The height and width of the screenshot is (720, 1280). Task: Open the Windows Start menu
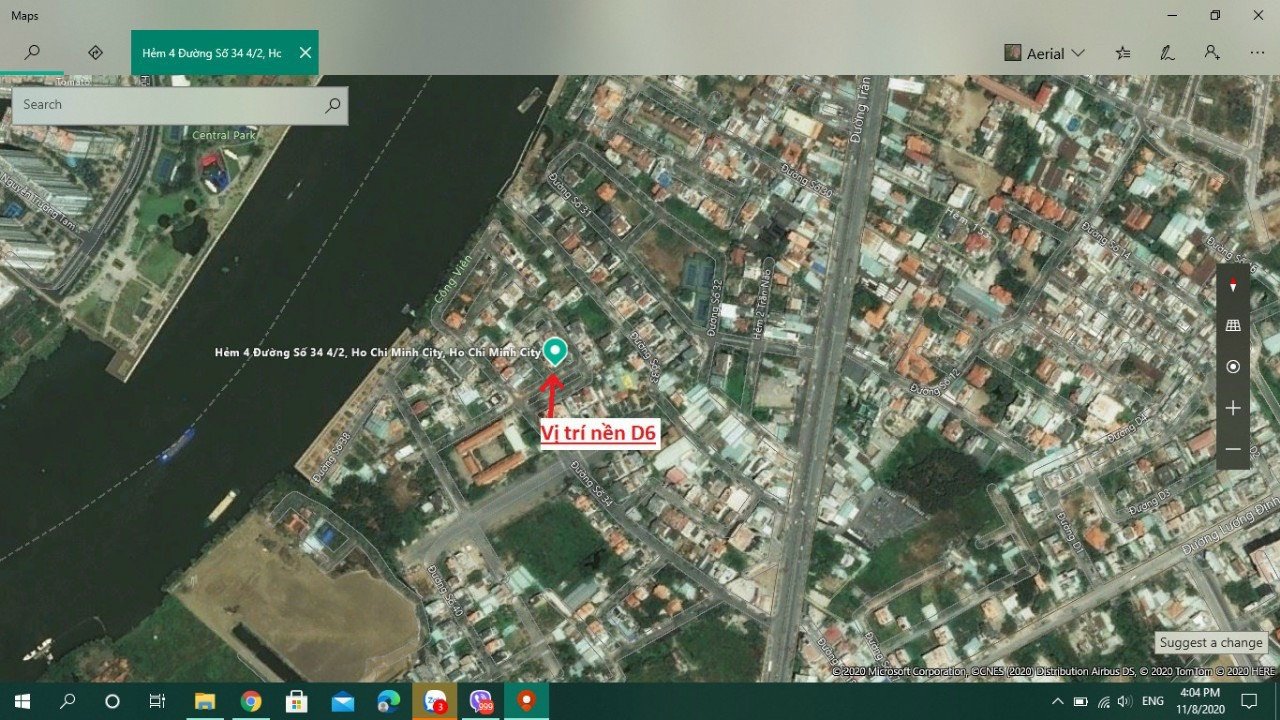(x=22, y=701)
